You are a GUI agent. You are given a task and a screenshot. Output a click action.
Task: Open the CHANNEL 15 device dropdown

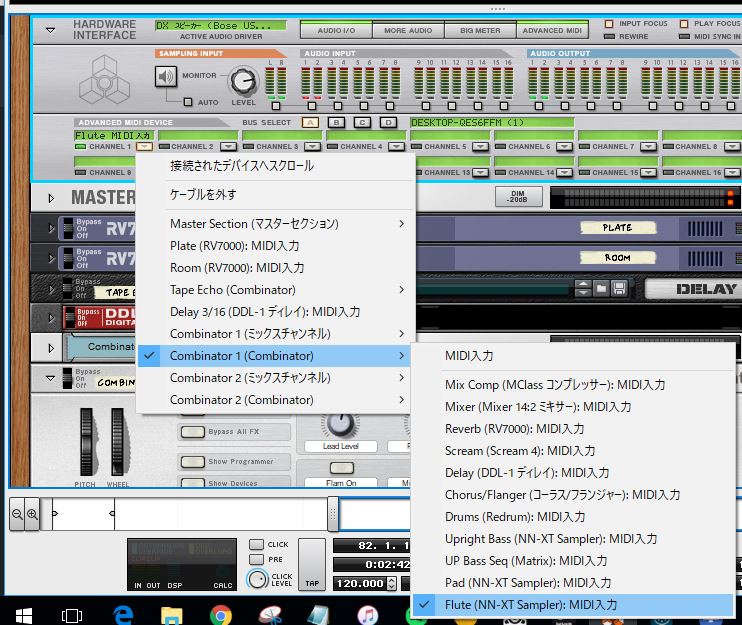pos(648,173)
